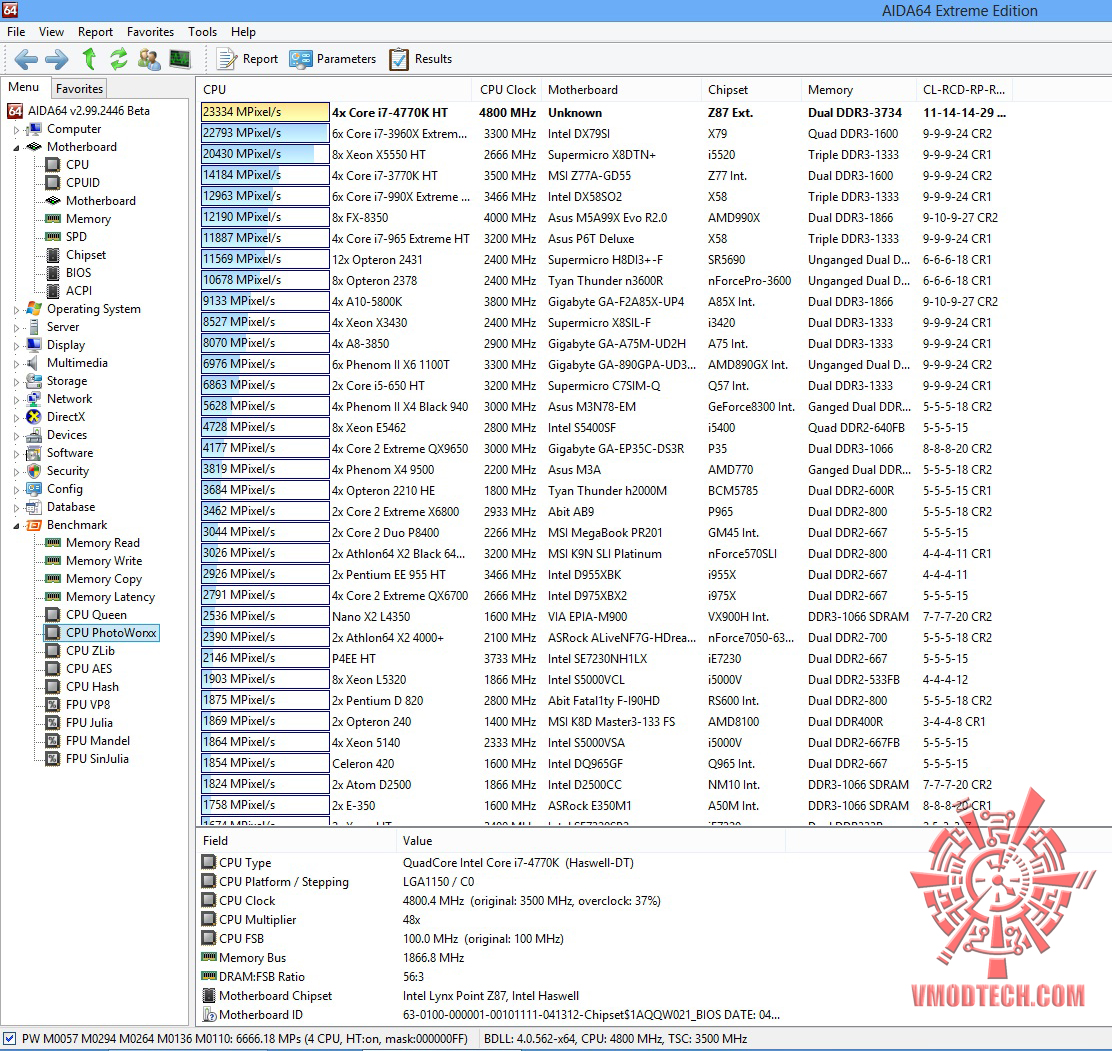Open benchmark Results
Image resolution: width=1112 pixels, height=1051 pixels.
click(x=421, y=59)
